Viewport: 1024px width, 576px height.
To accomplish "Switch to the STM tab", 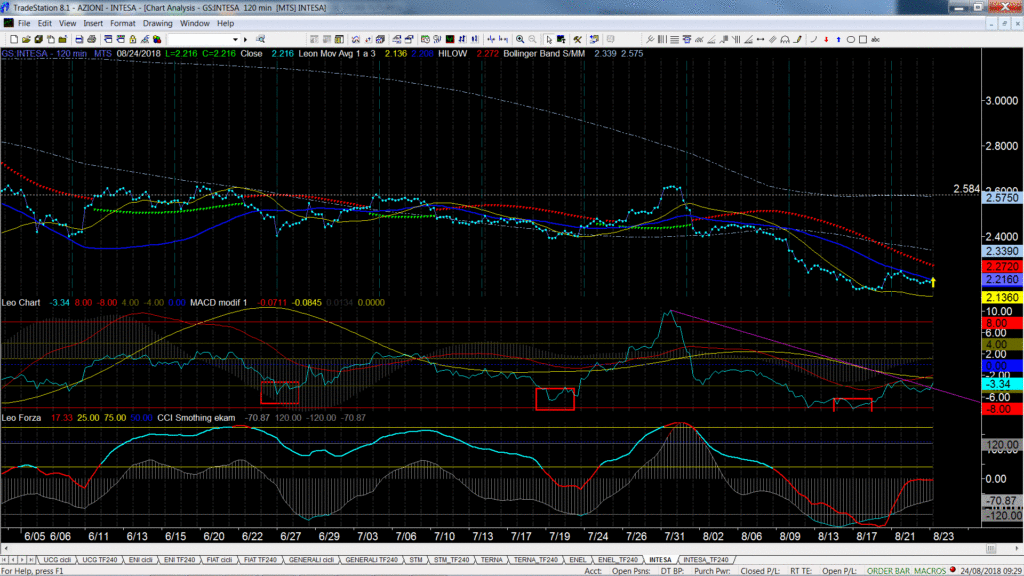I will pyautogui.click(x=416, y=560).
